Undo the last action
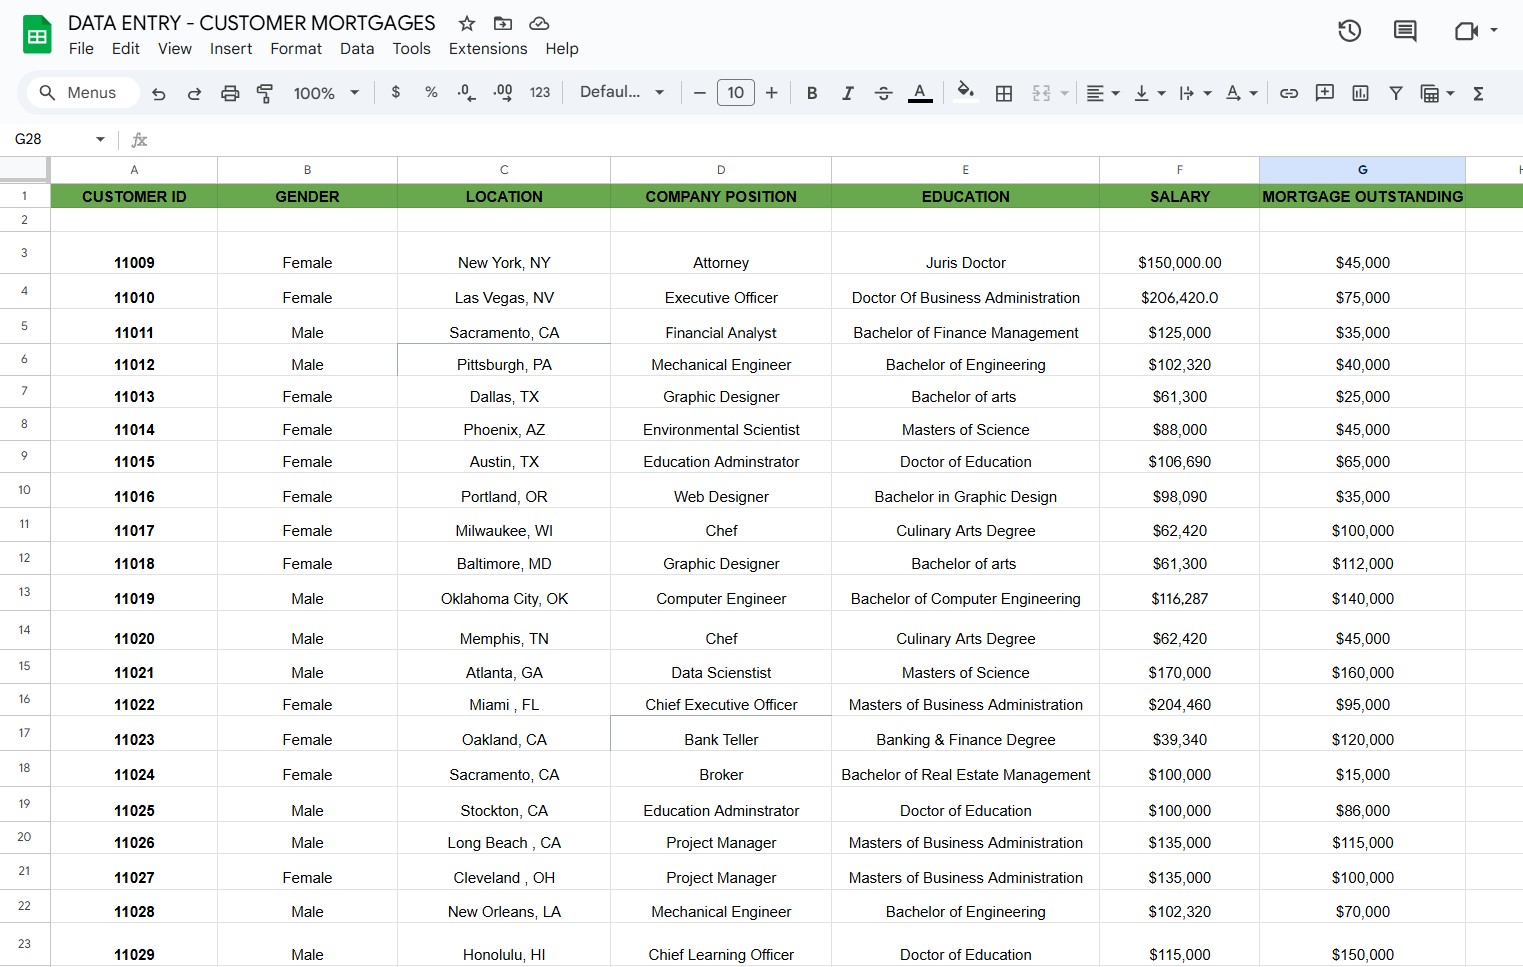 (159, 93)
